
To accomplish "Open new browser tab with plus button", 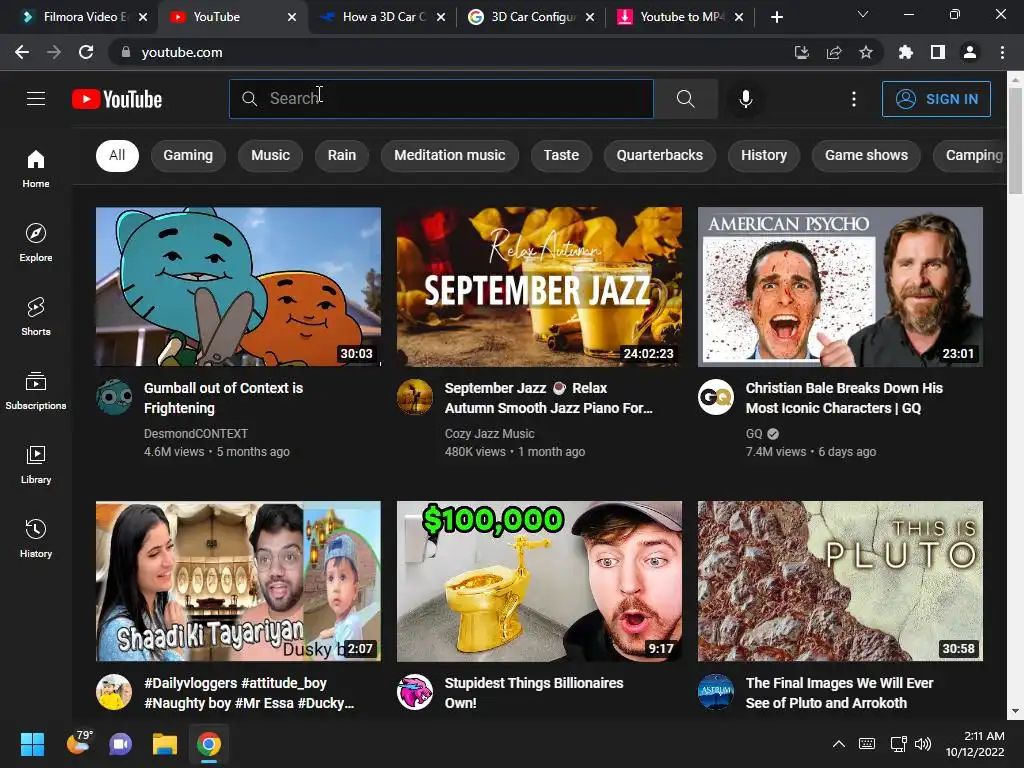I will (776, 17).
